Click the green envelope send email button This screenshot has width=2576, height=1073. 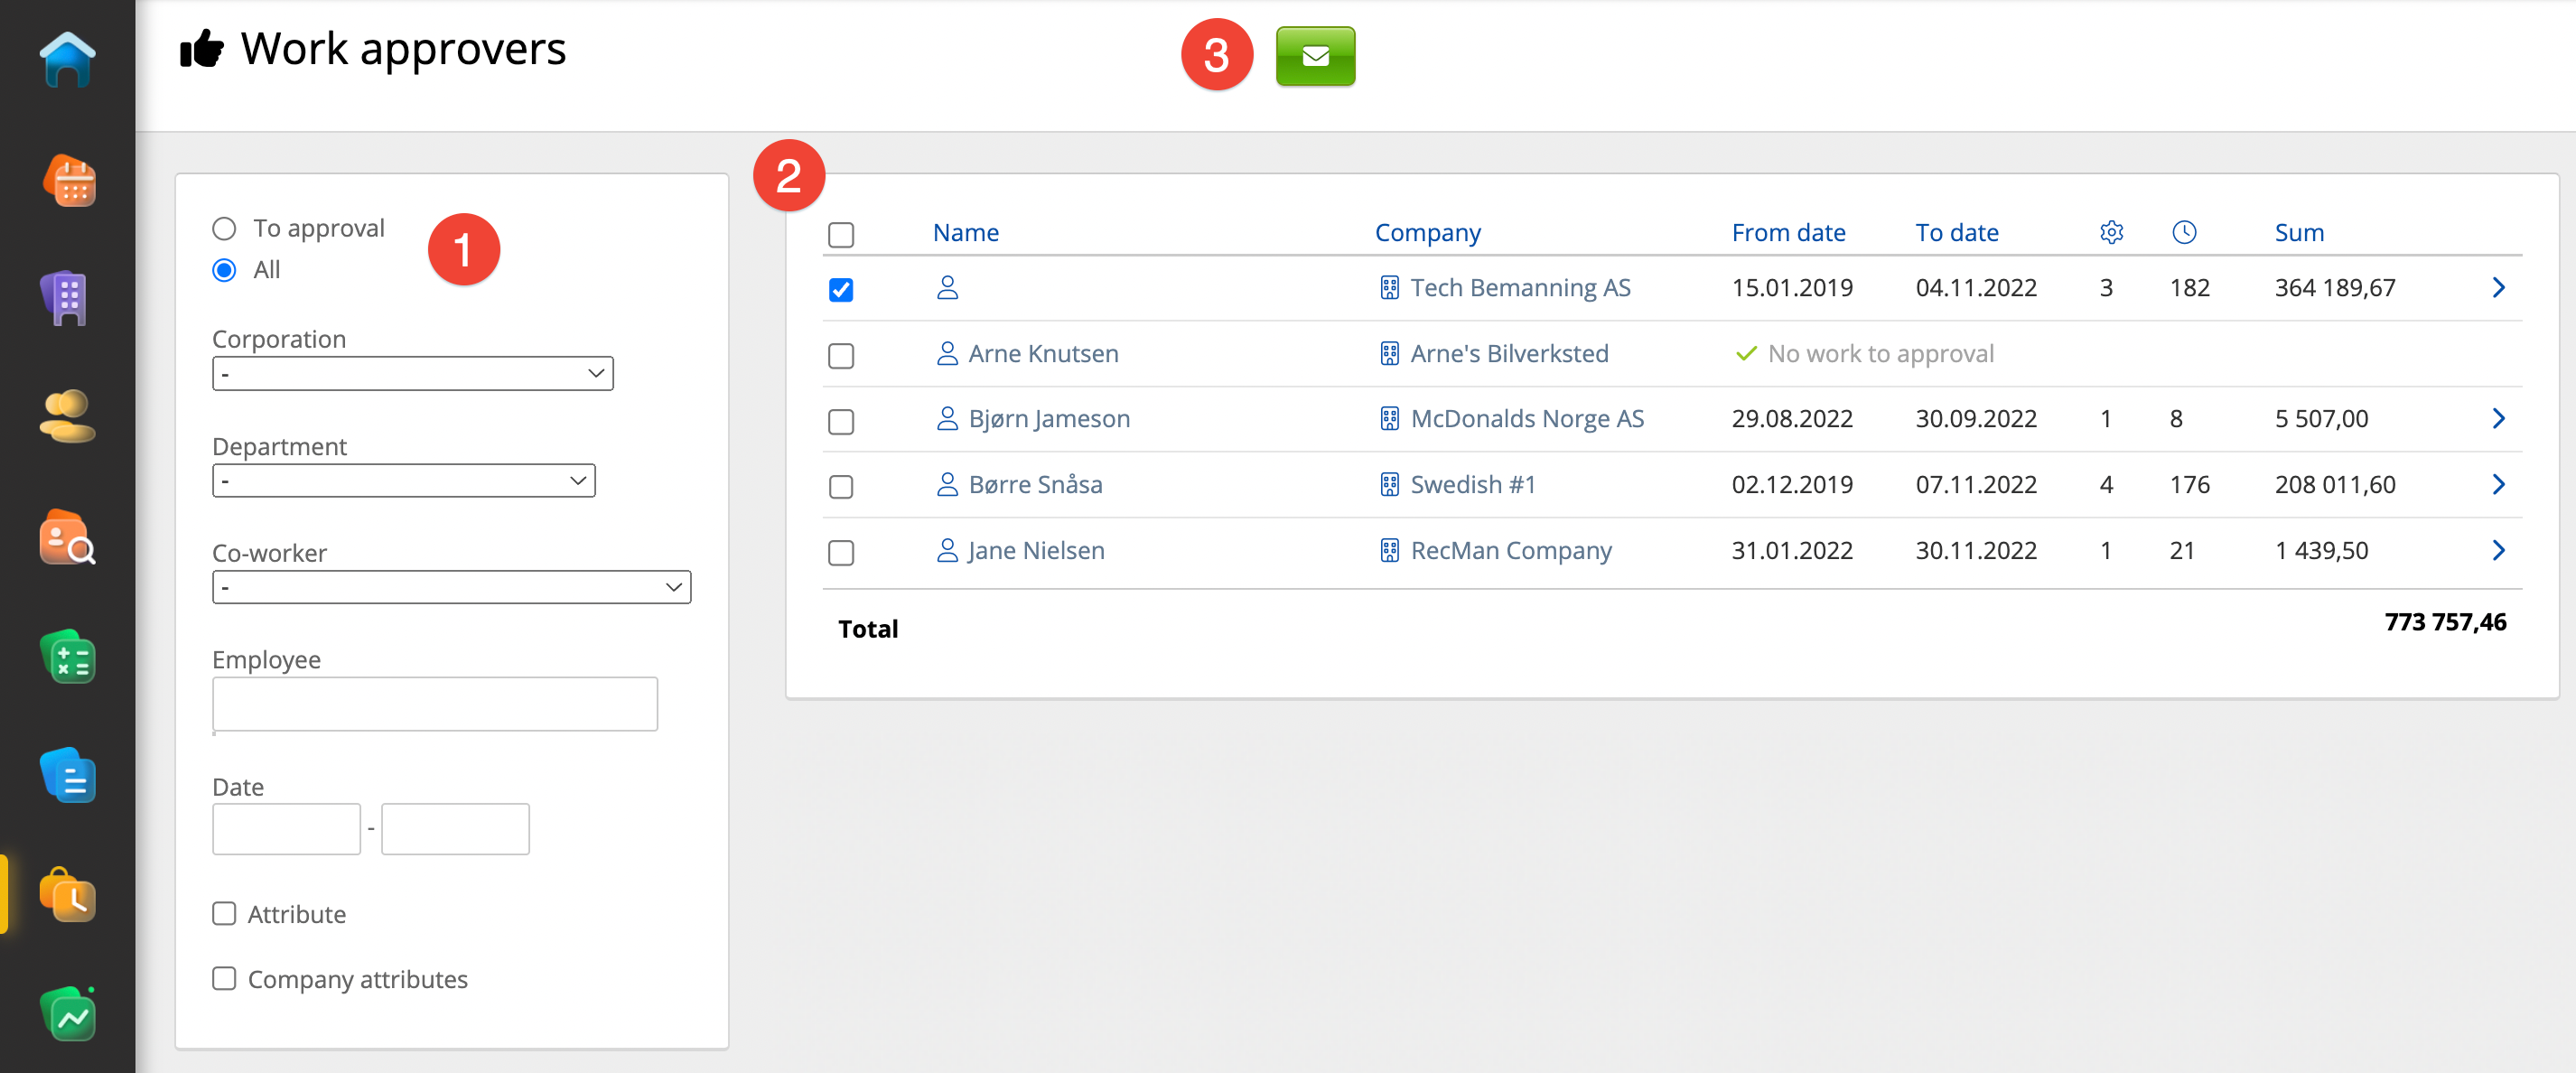pyautogui.click(x=1314, y=56)
